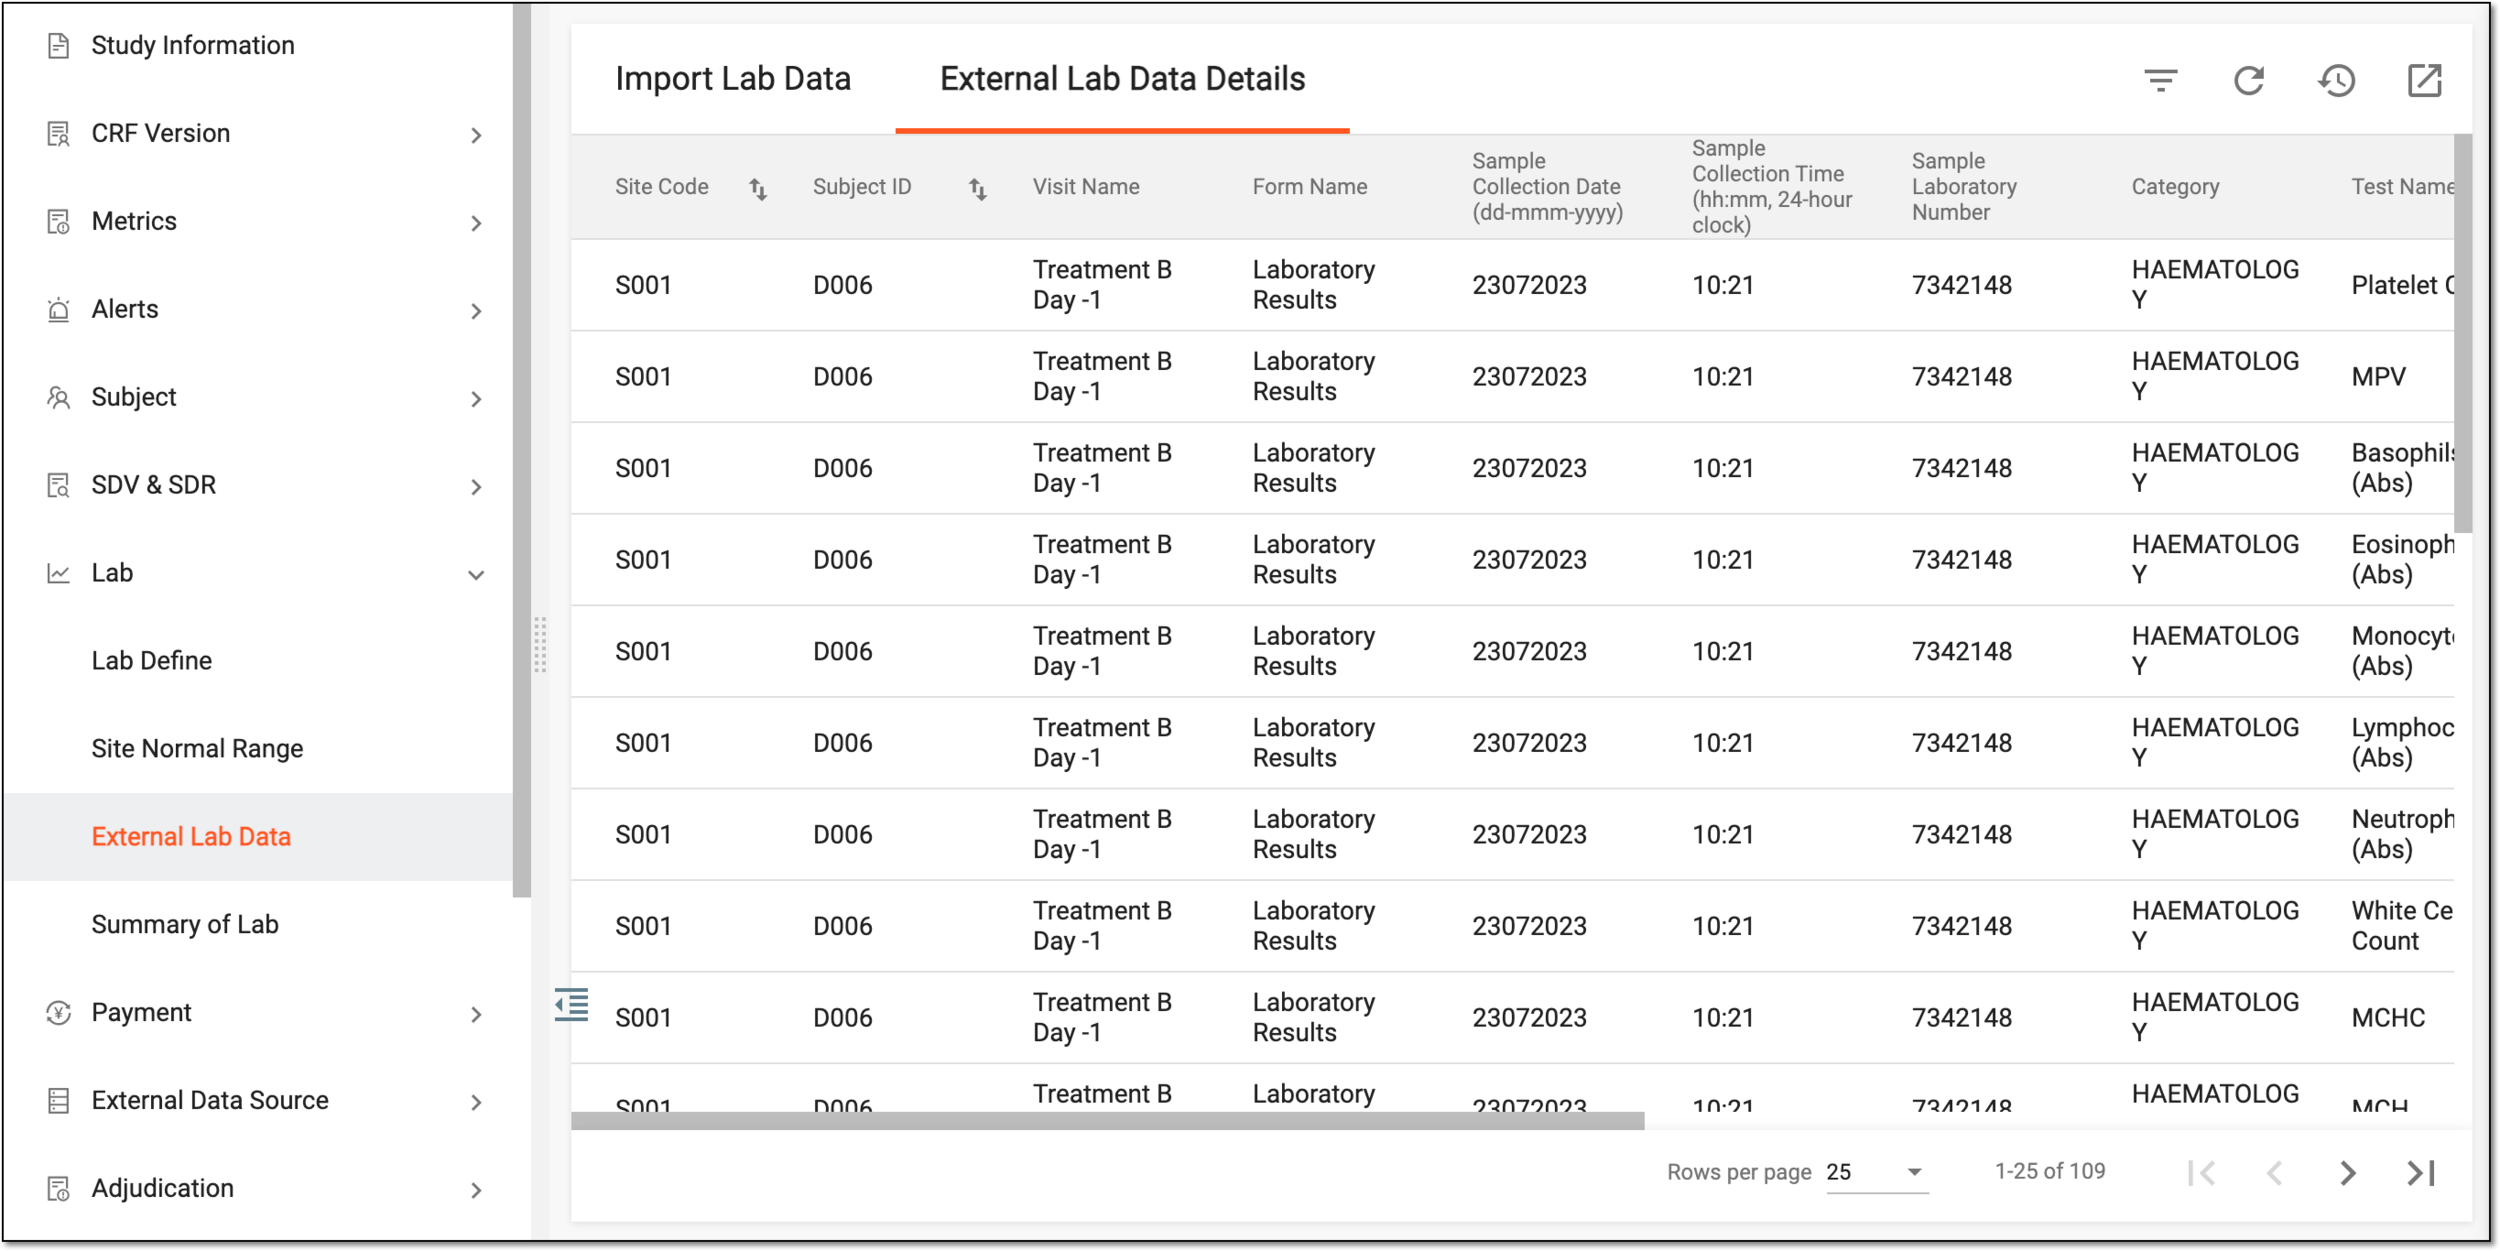Click the Sample Collection Time column header
The width and height of the screenshot is (2500, 1251).
[1772, 187]
